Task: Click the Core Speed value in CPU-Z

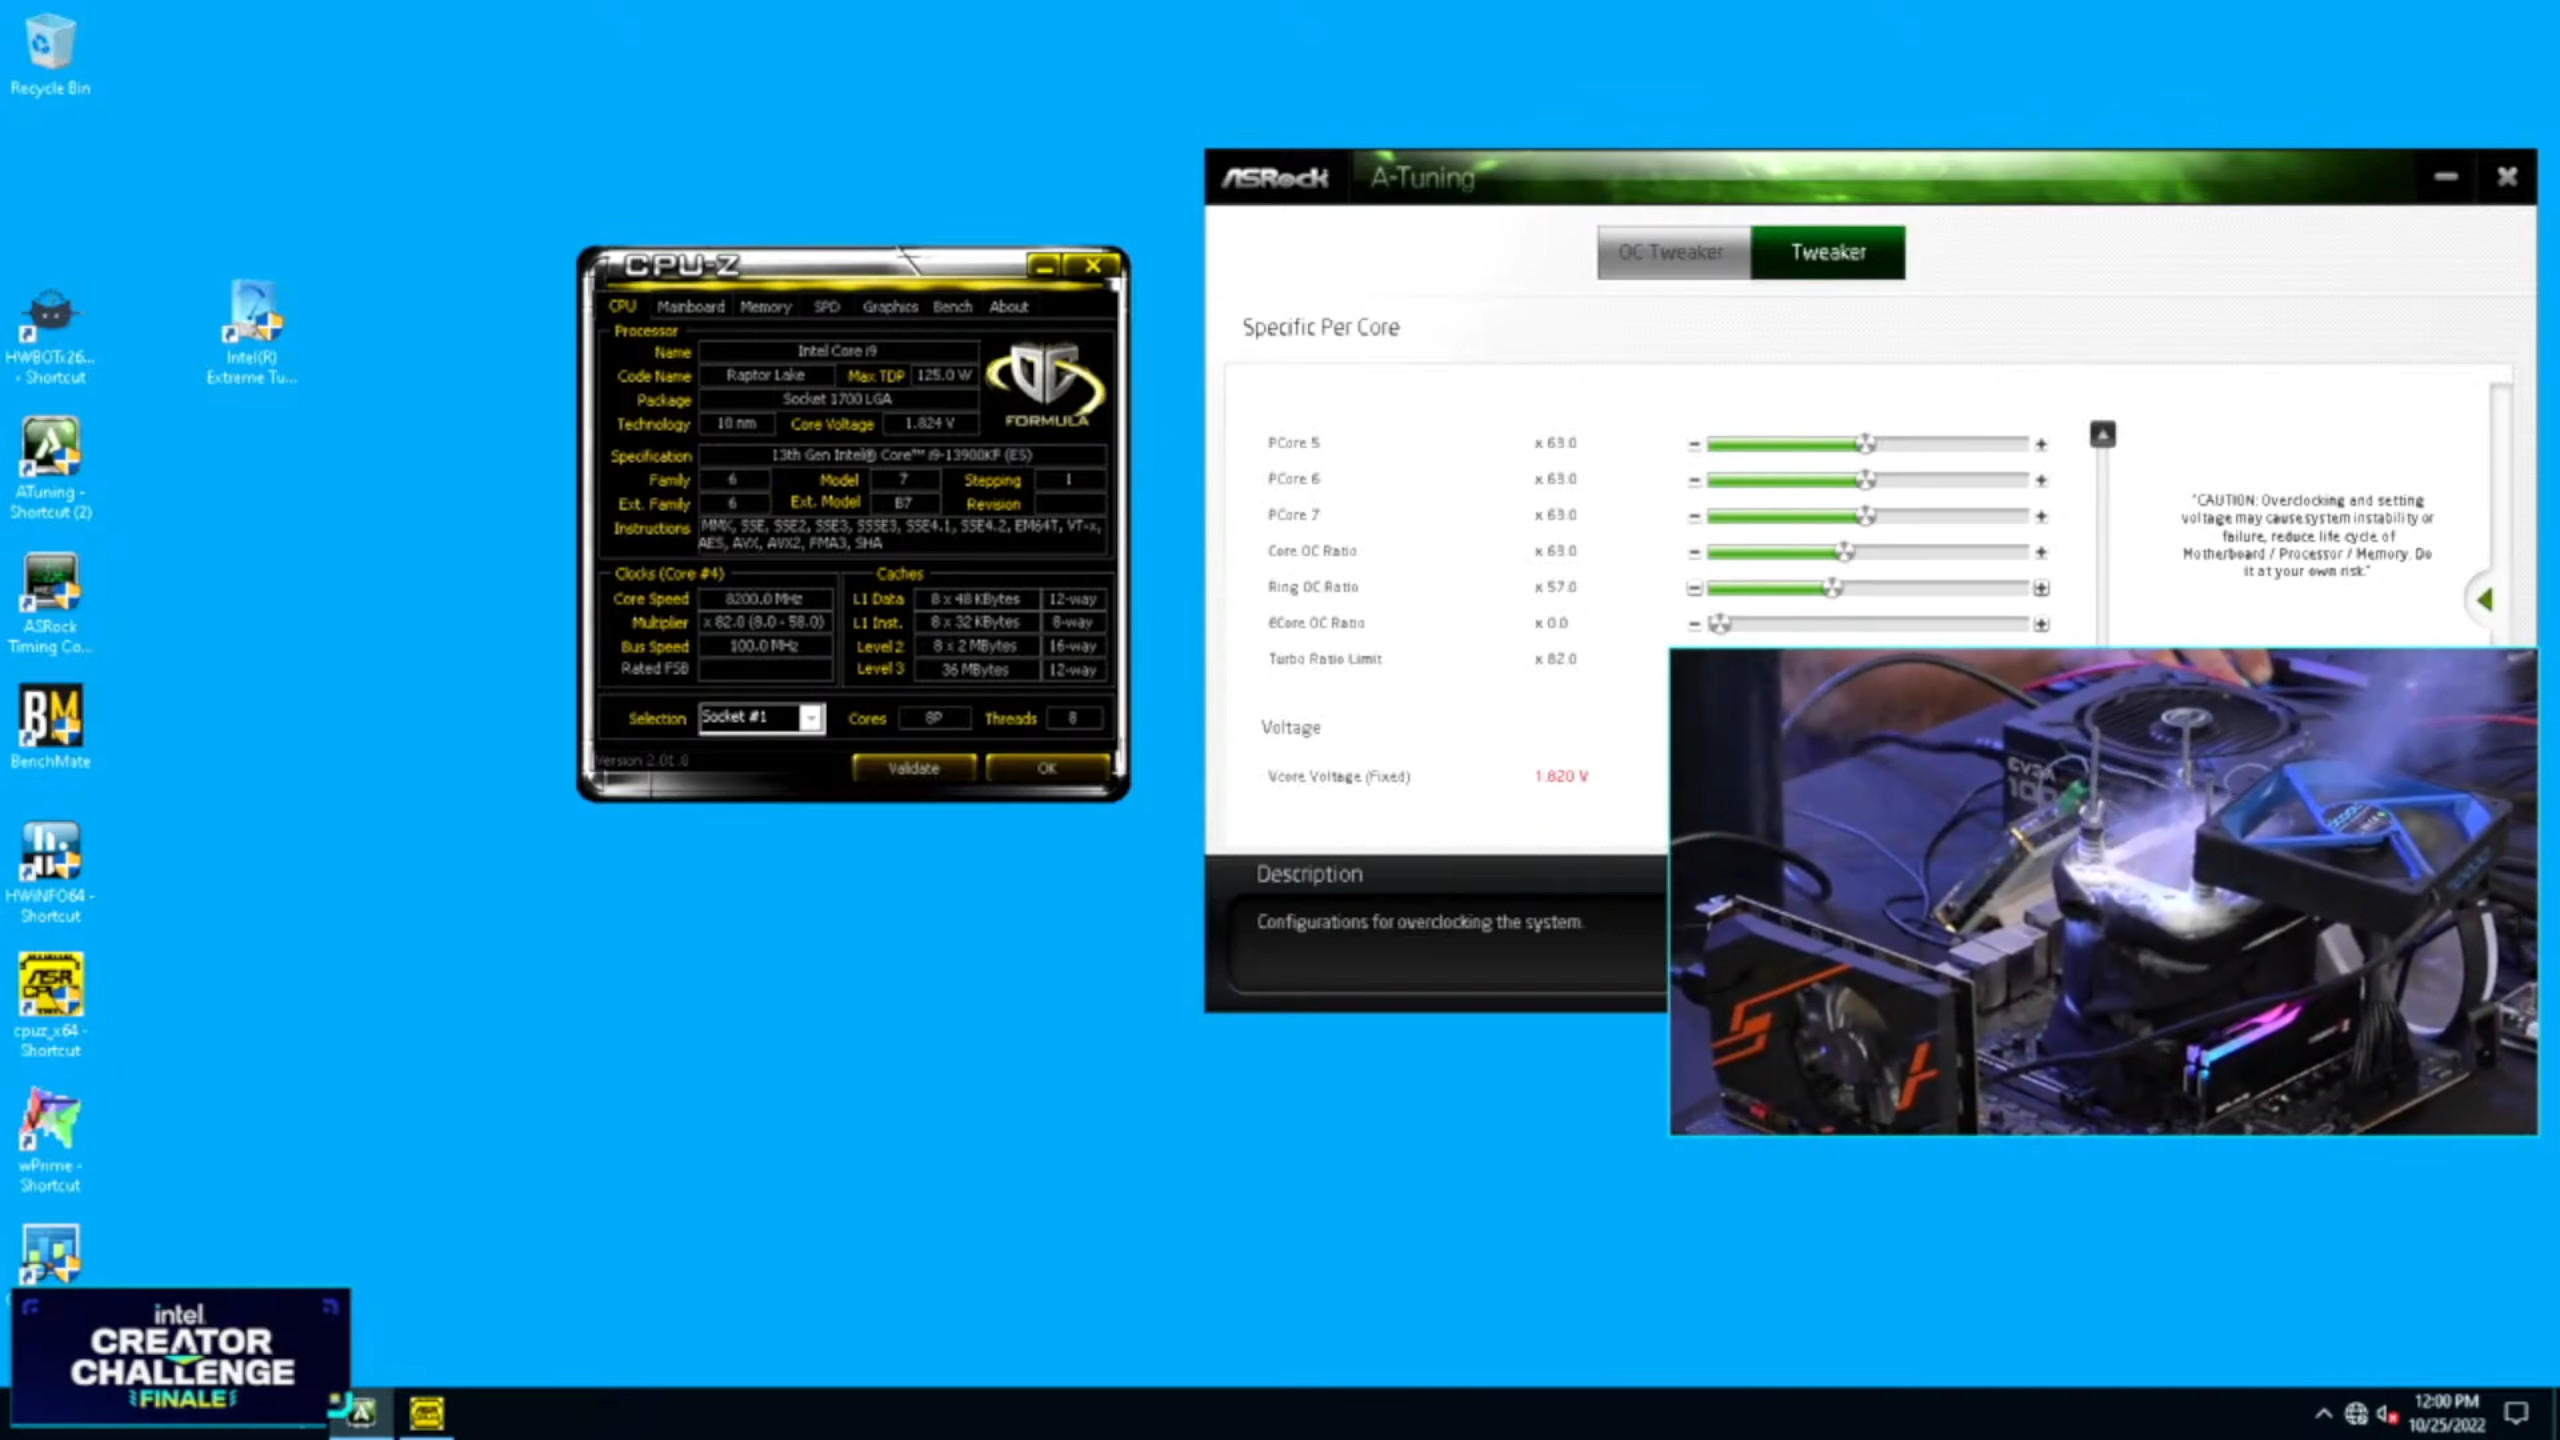Action: point(764,599)
